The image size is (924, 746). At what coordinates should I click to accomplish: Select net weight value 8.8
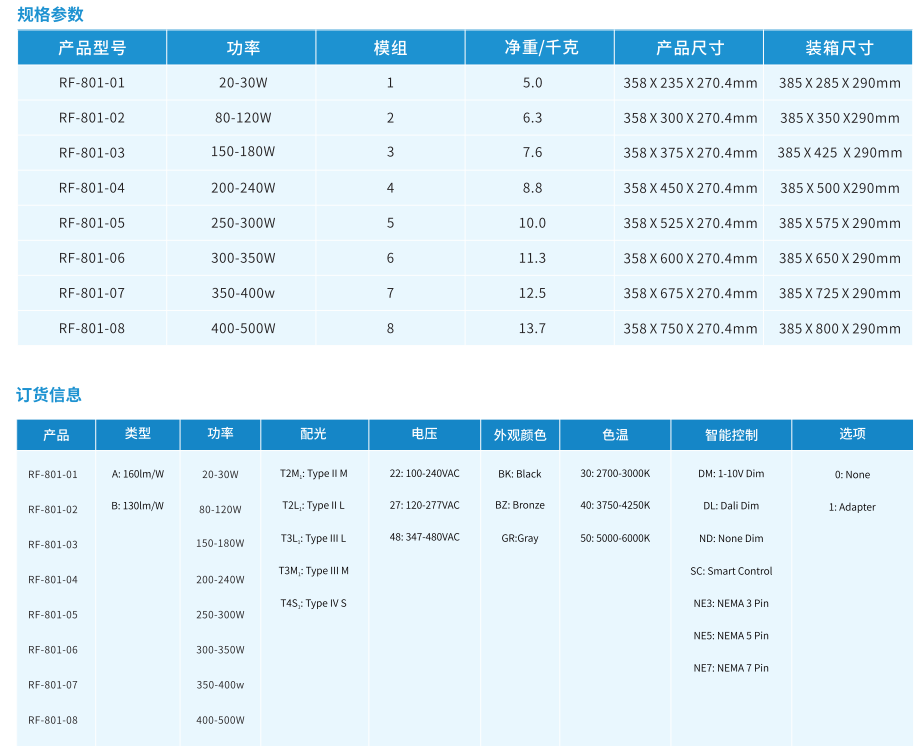click(532, 188)
